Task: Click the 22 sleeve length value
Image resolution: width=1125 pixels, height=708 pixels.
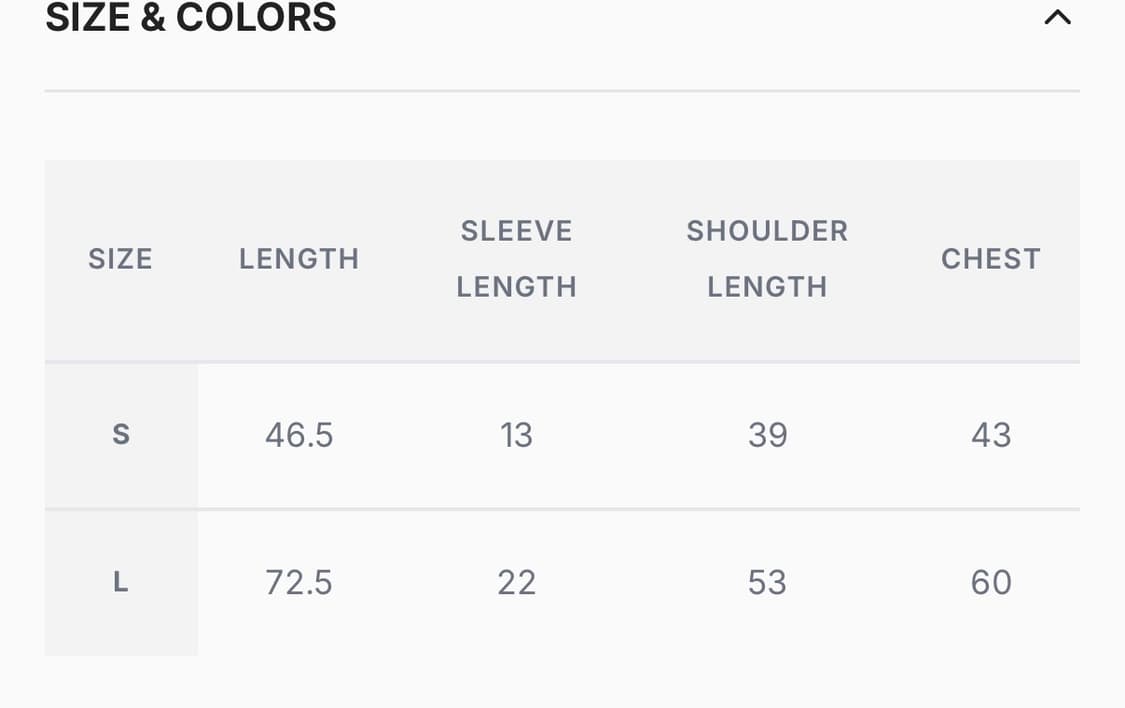Action: point(516,582)
